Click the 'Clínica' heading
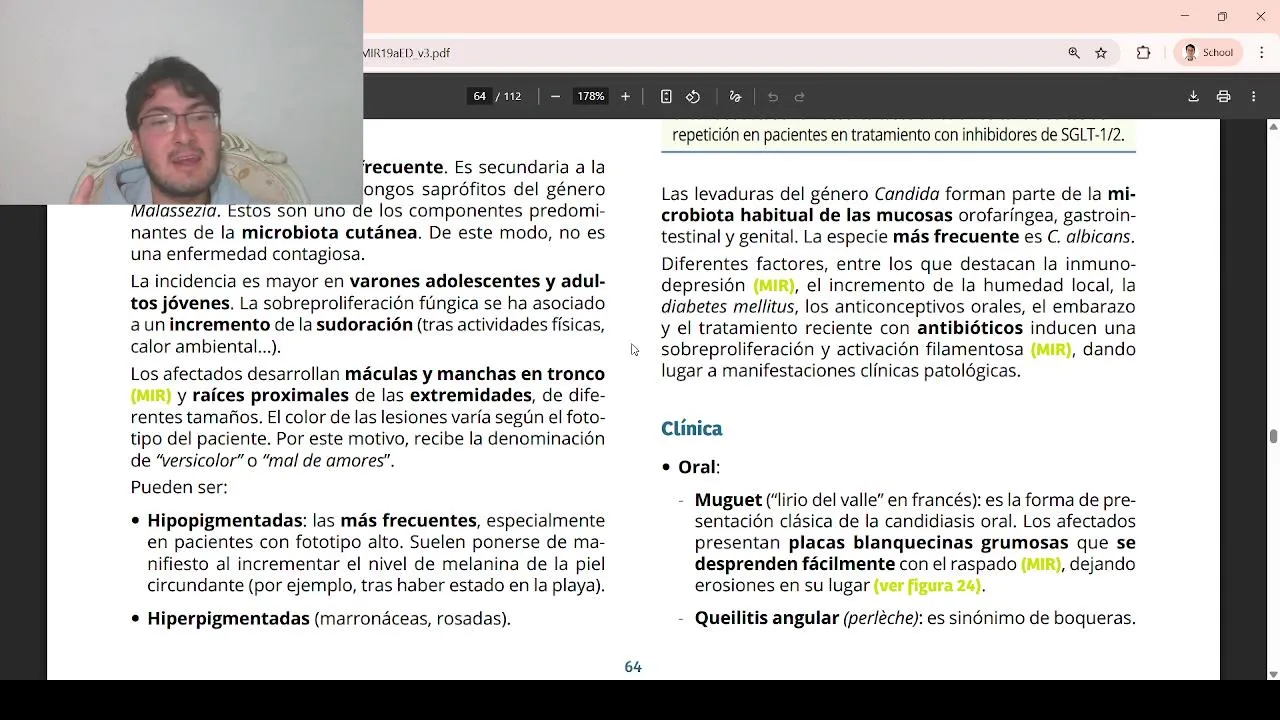The height and width of the screenshot is (720, 1280). [691, 429]
